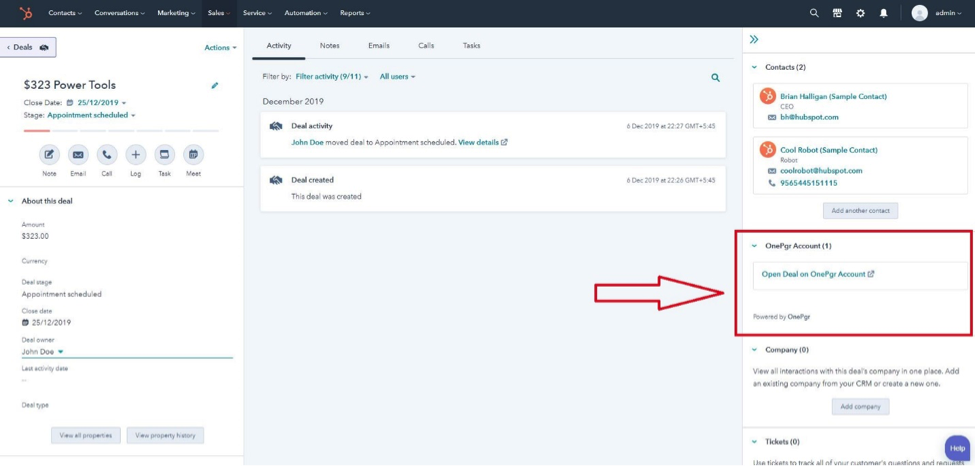
Task: Switch to the Calls tab
Action: pyautogui.click(x=426, y=45)
